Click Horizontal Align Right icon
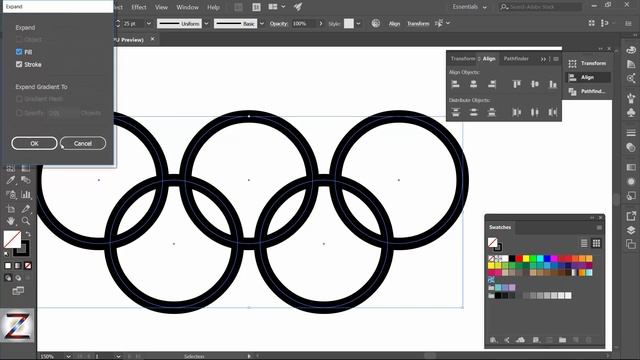640x360 pixels. (x=492, y=84)
